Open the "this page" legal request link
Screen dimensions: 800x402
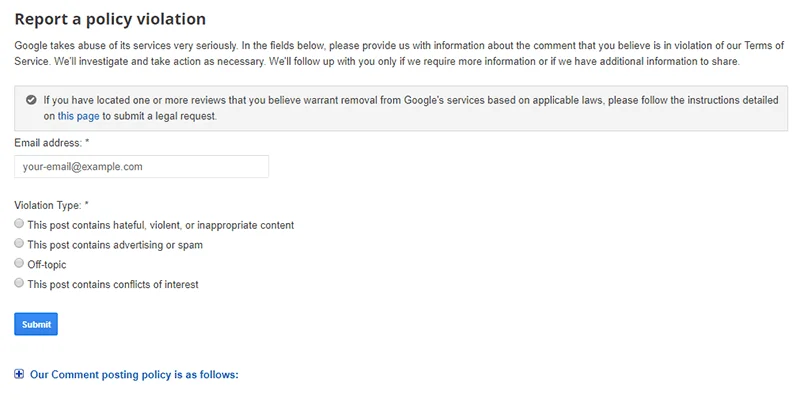79,116
